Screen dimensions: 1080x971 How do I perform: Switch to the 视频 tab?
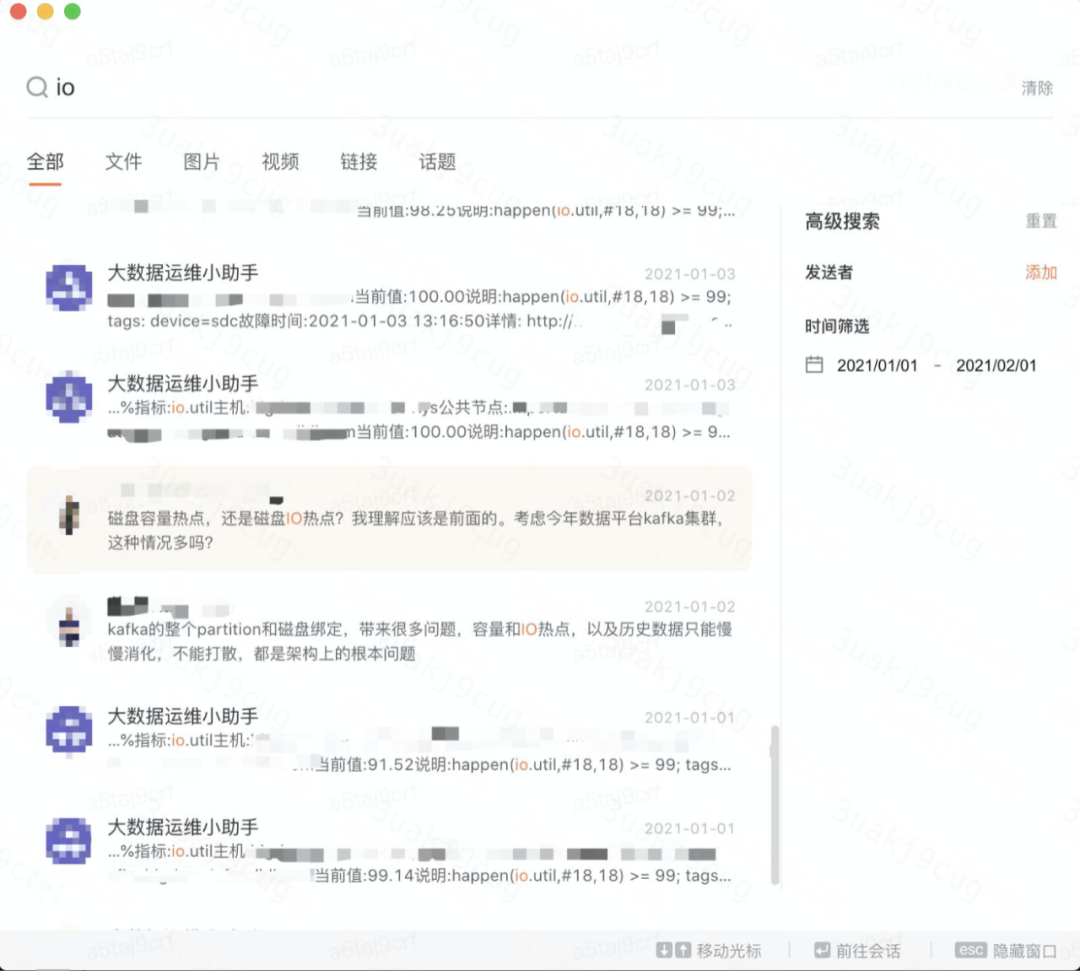tap(280, 162)
